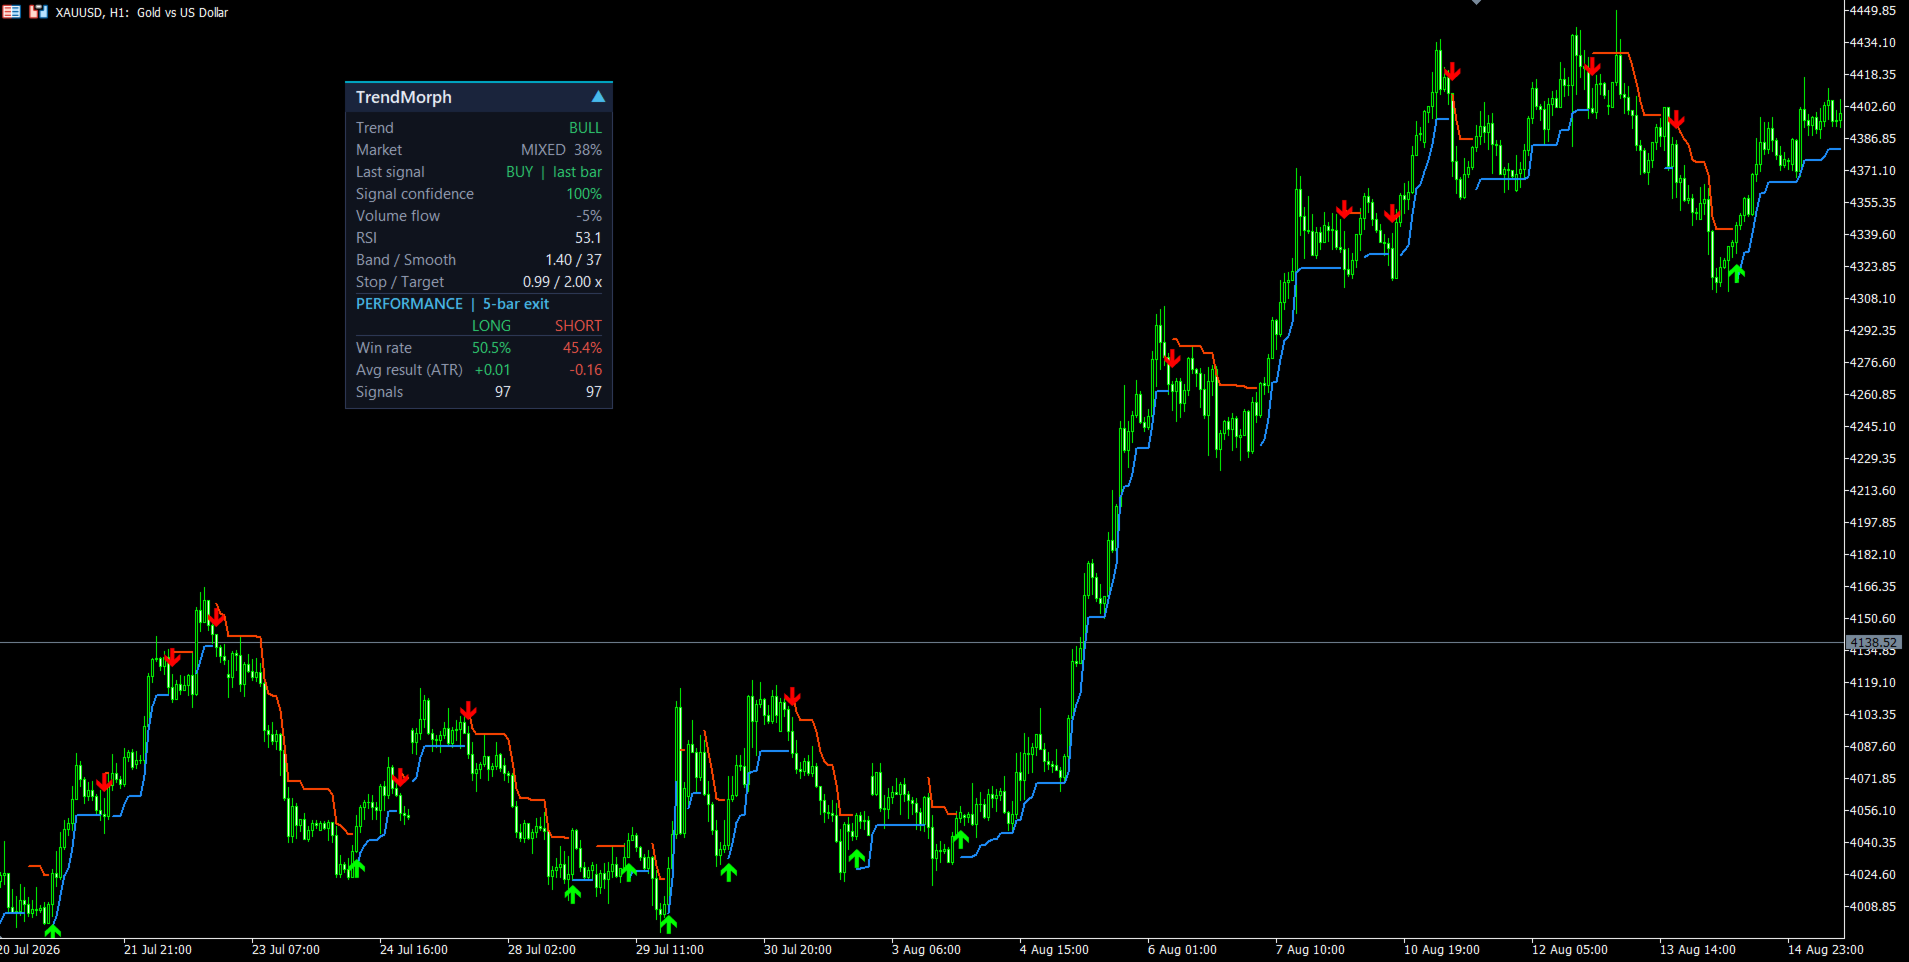Click the Last signal label

pyautogui.click(x=390, y=172)
